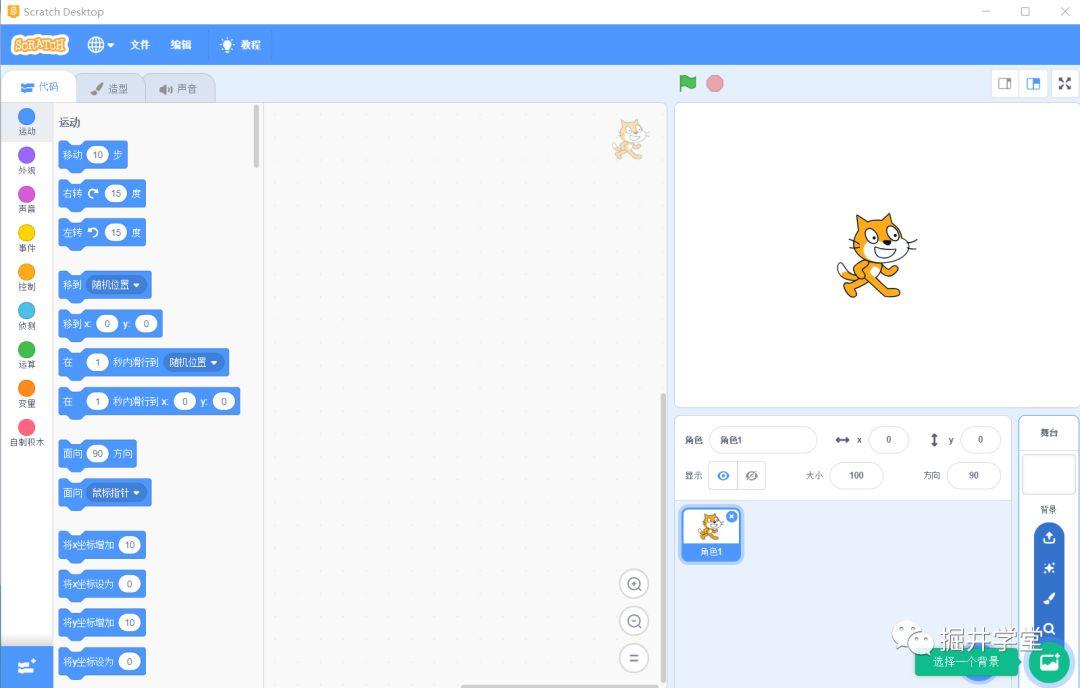Image resolution: width=1080 pixels, height=688 pixels.
Task: Show the sprite with eye icon
Action: (723, 475)
